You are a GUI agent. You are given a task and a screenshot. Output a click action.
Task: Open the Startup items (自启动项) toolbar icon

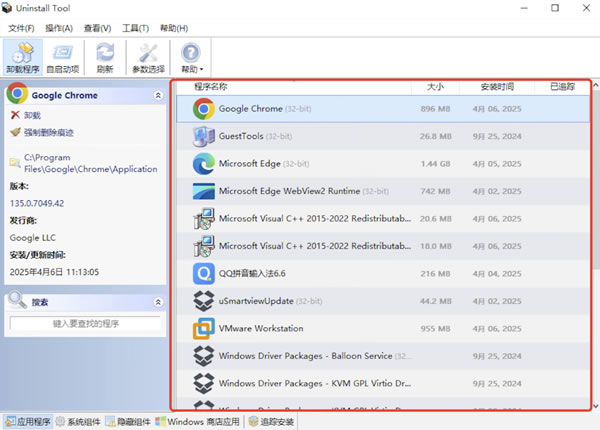pos(64,59)
